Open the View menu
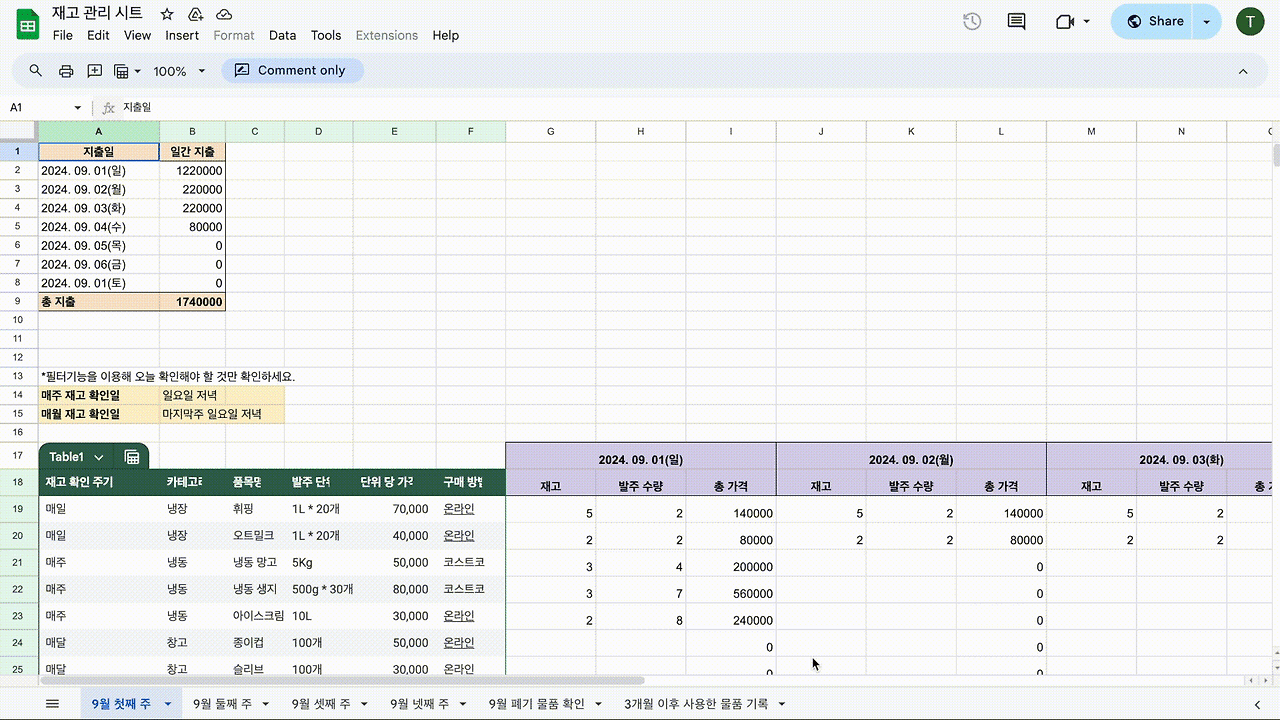1280x720 pixels. pos(137,35)
